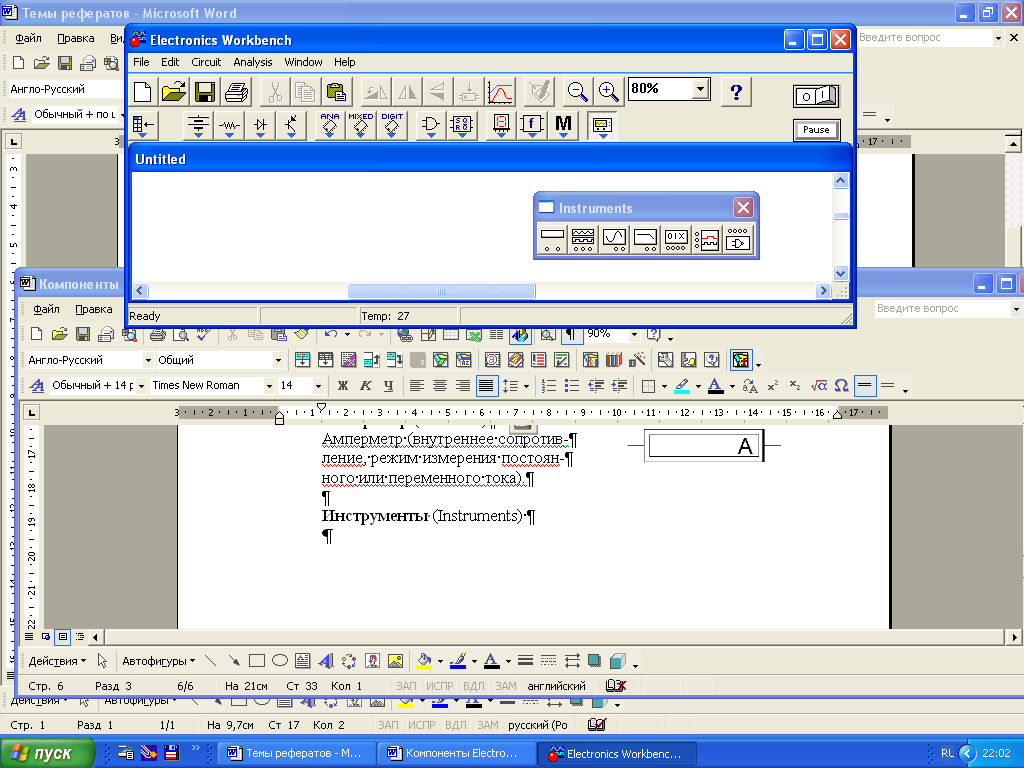Screen dimensions: 1024x768
Task: Click the font color A button
Action: tap(716, 385)
